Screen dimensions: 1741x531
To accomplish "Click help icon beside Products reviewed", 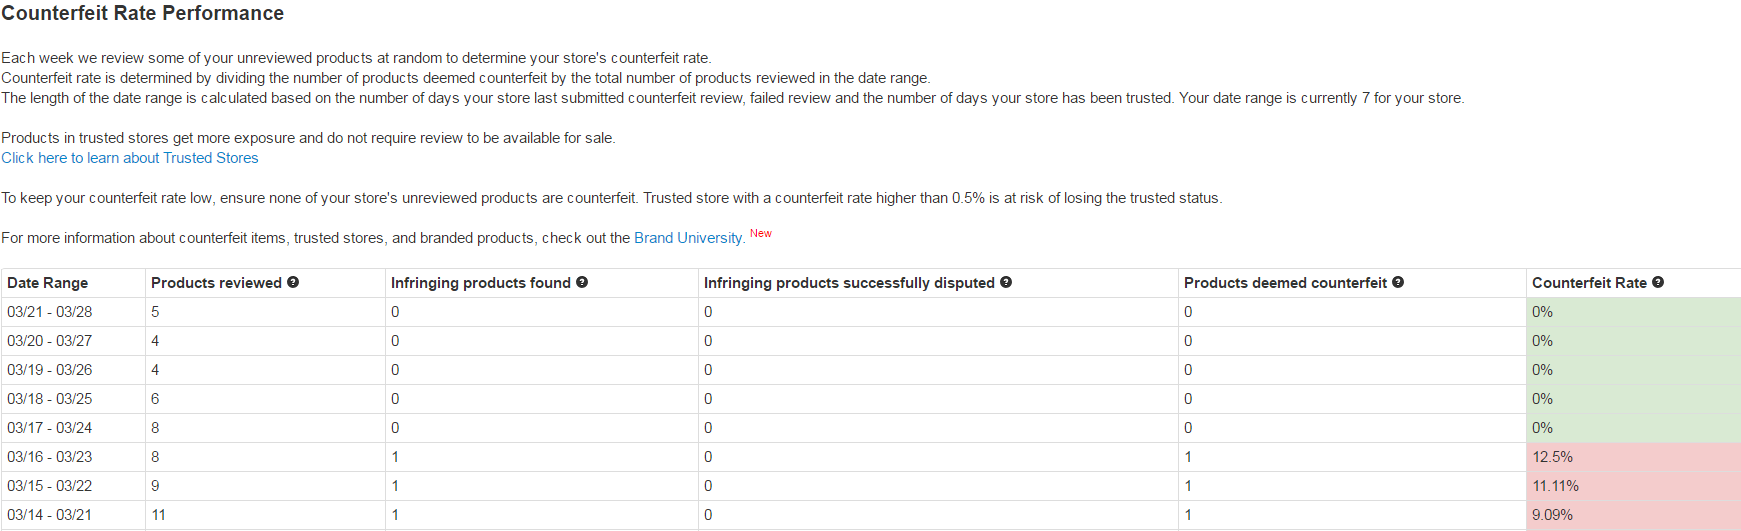I will (293, 283).
